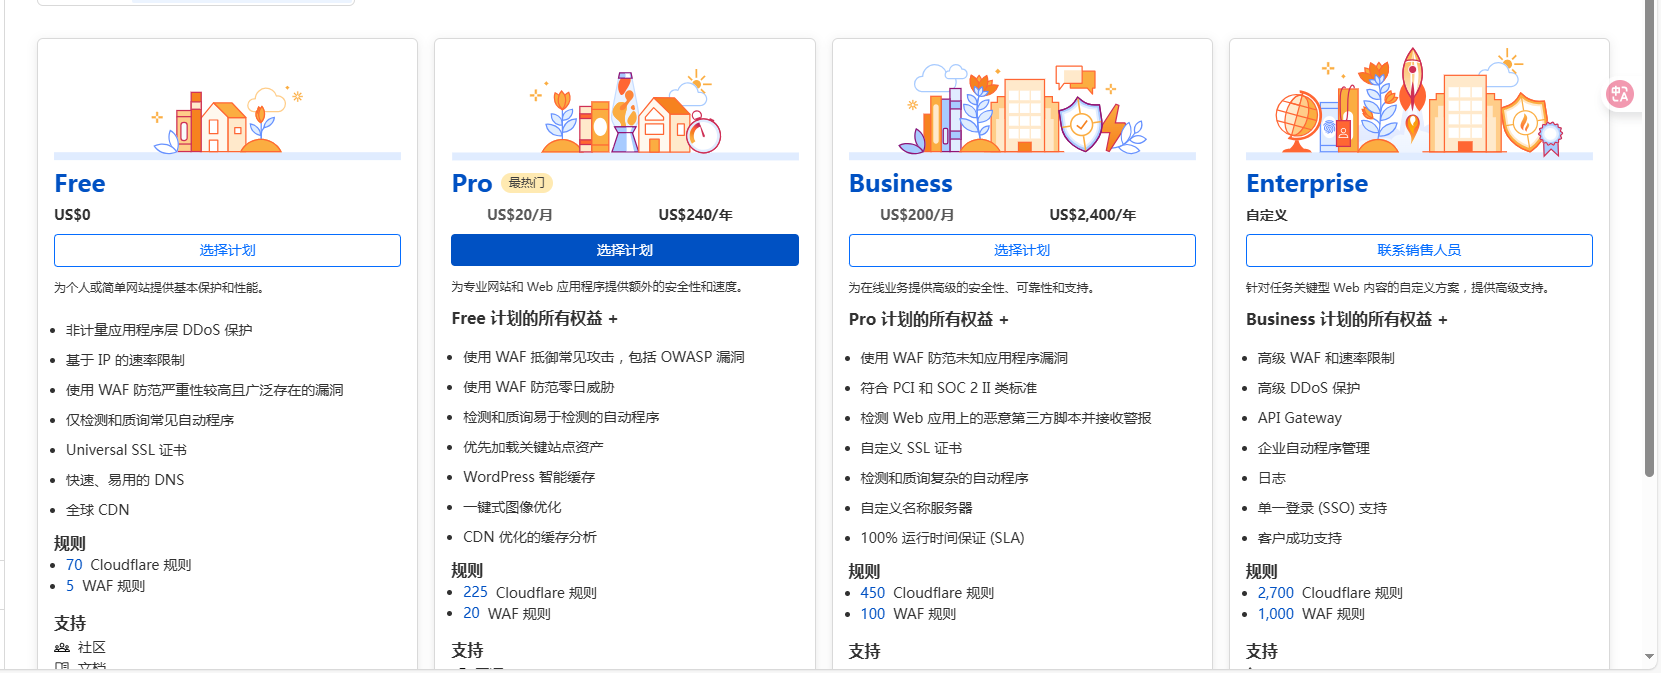Viewport: 1661px width, 673px height.
Task: Click '使用 WAF 防范零日威胁' feature
Action: (539, 387)
